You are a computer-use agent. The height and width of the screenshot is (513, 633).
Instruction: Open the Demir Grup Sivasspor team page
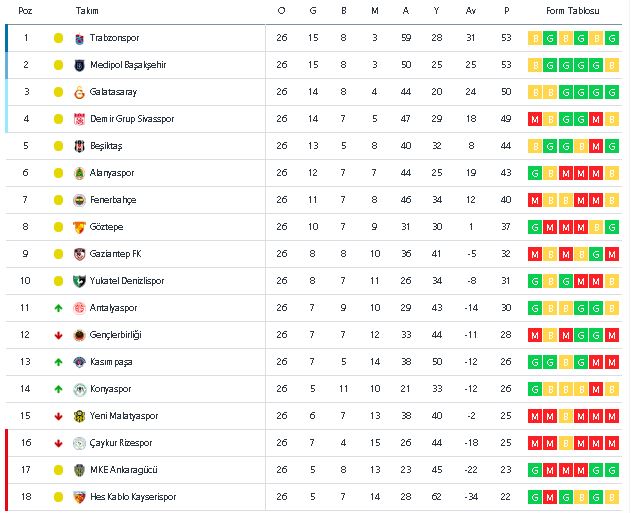pos(131,119)
